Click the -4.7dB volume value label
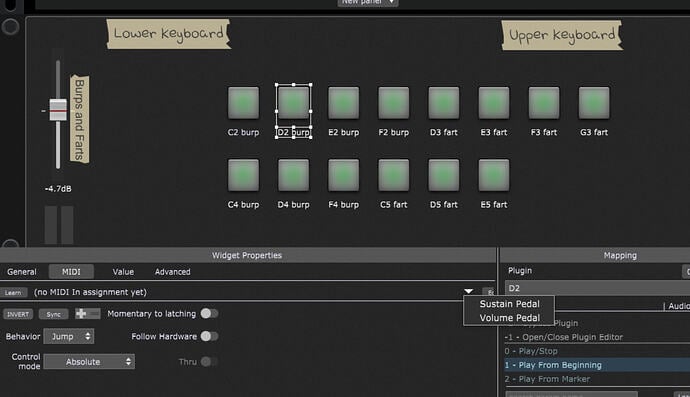 click(x=58, y=189)
